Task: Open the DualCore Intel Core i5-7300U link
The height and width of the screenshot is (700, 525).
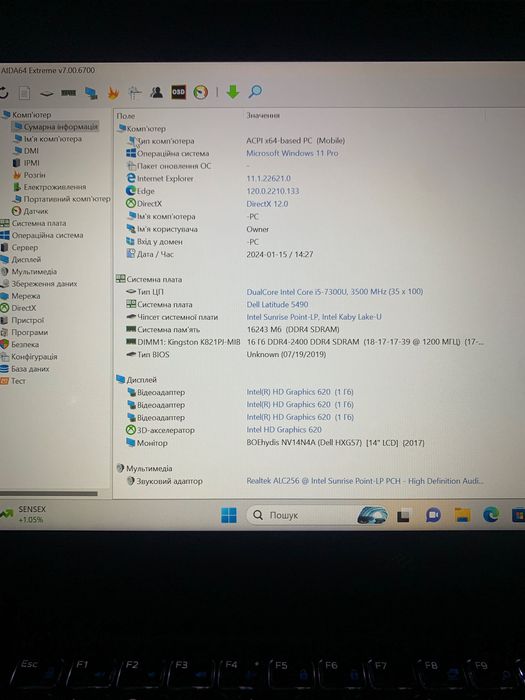Action: point(334,292)
